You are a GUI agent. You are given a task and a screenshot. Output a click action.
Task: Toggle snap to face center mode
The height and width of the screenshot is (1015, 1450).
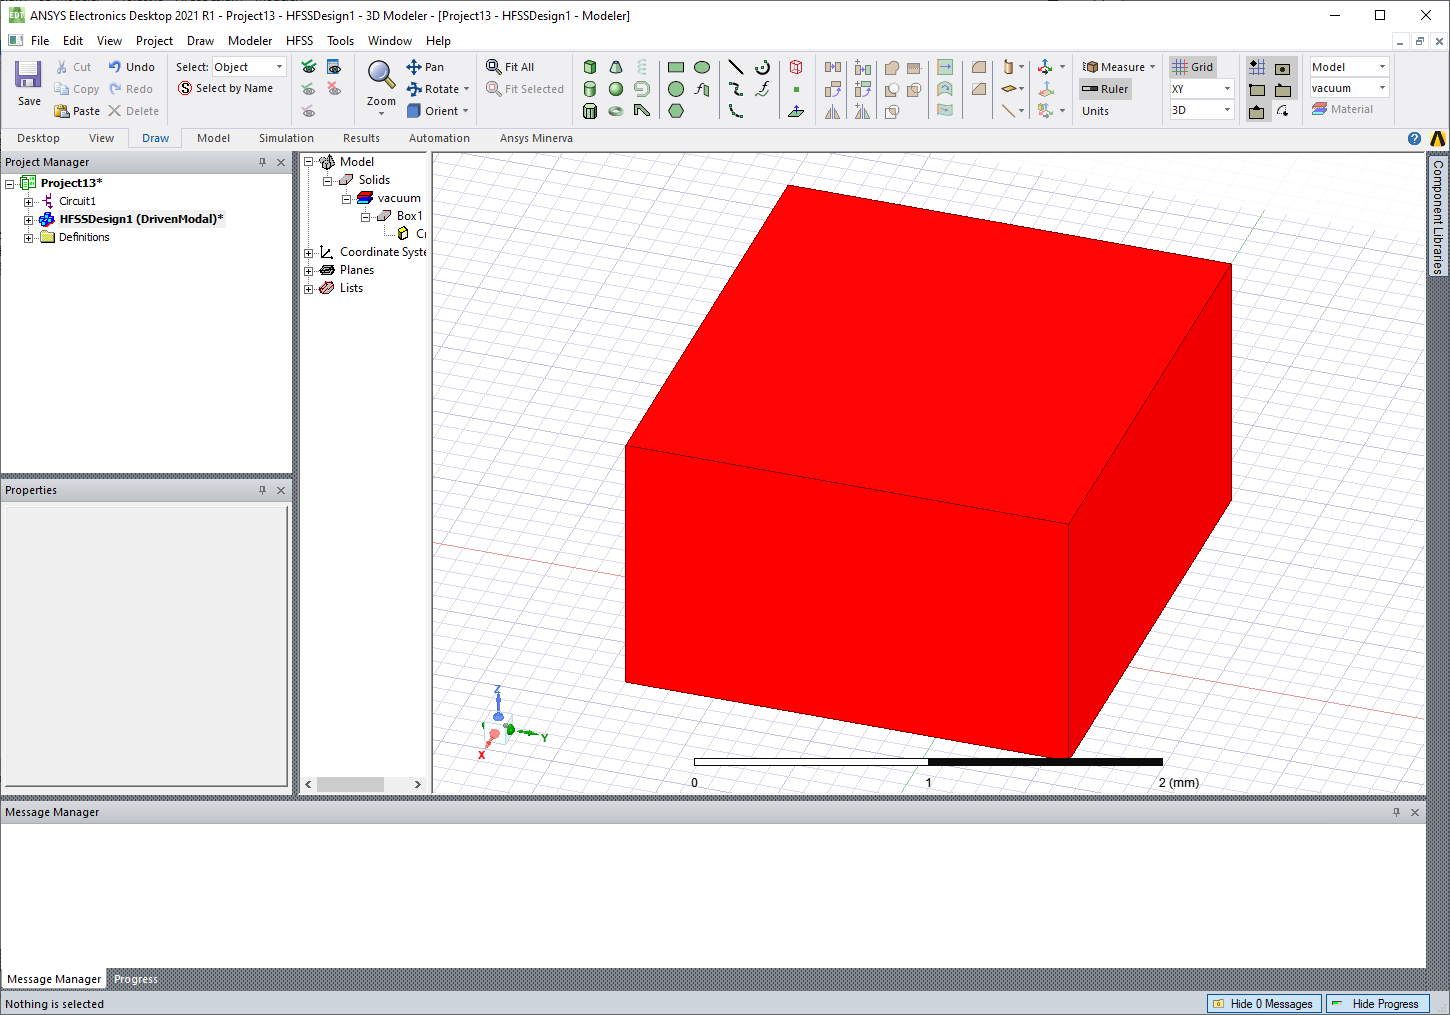(1283, 67)
